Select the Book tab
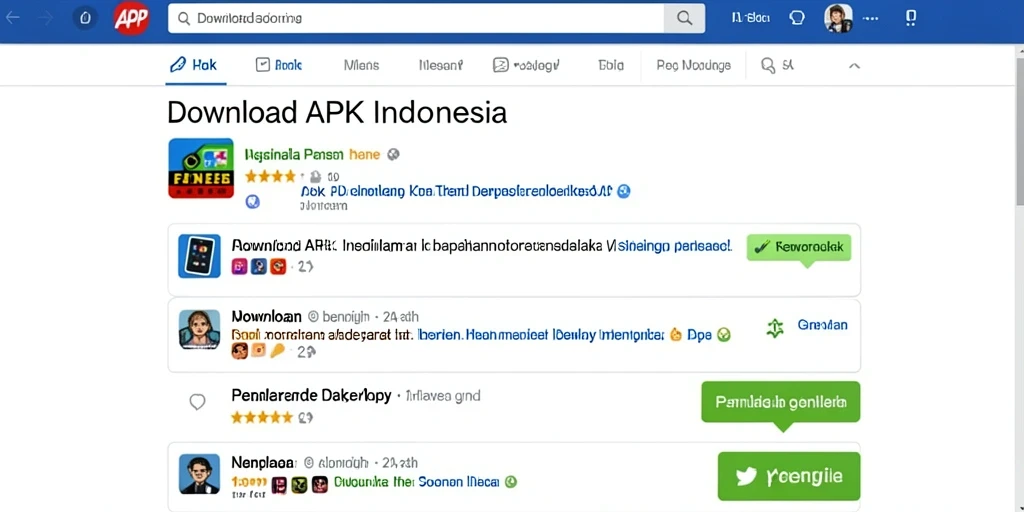 pyautogui.click(x=279, y=65)
